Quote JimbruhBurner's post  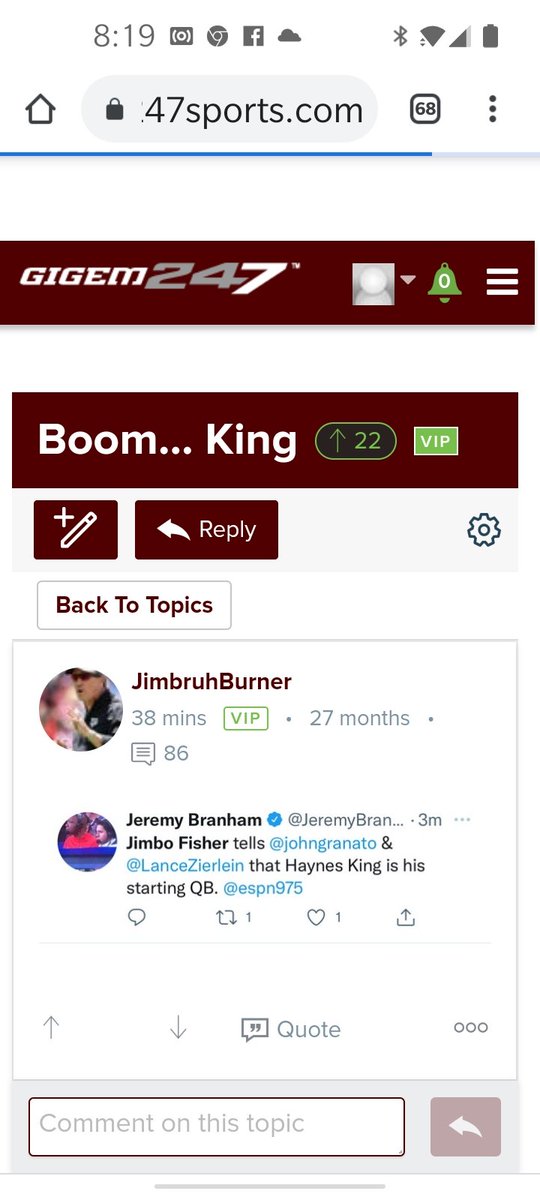click(x=291, y=1029)
